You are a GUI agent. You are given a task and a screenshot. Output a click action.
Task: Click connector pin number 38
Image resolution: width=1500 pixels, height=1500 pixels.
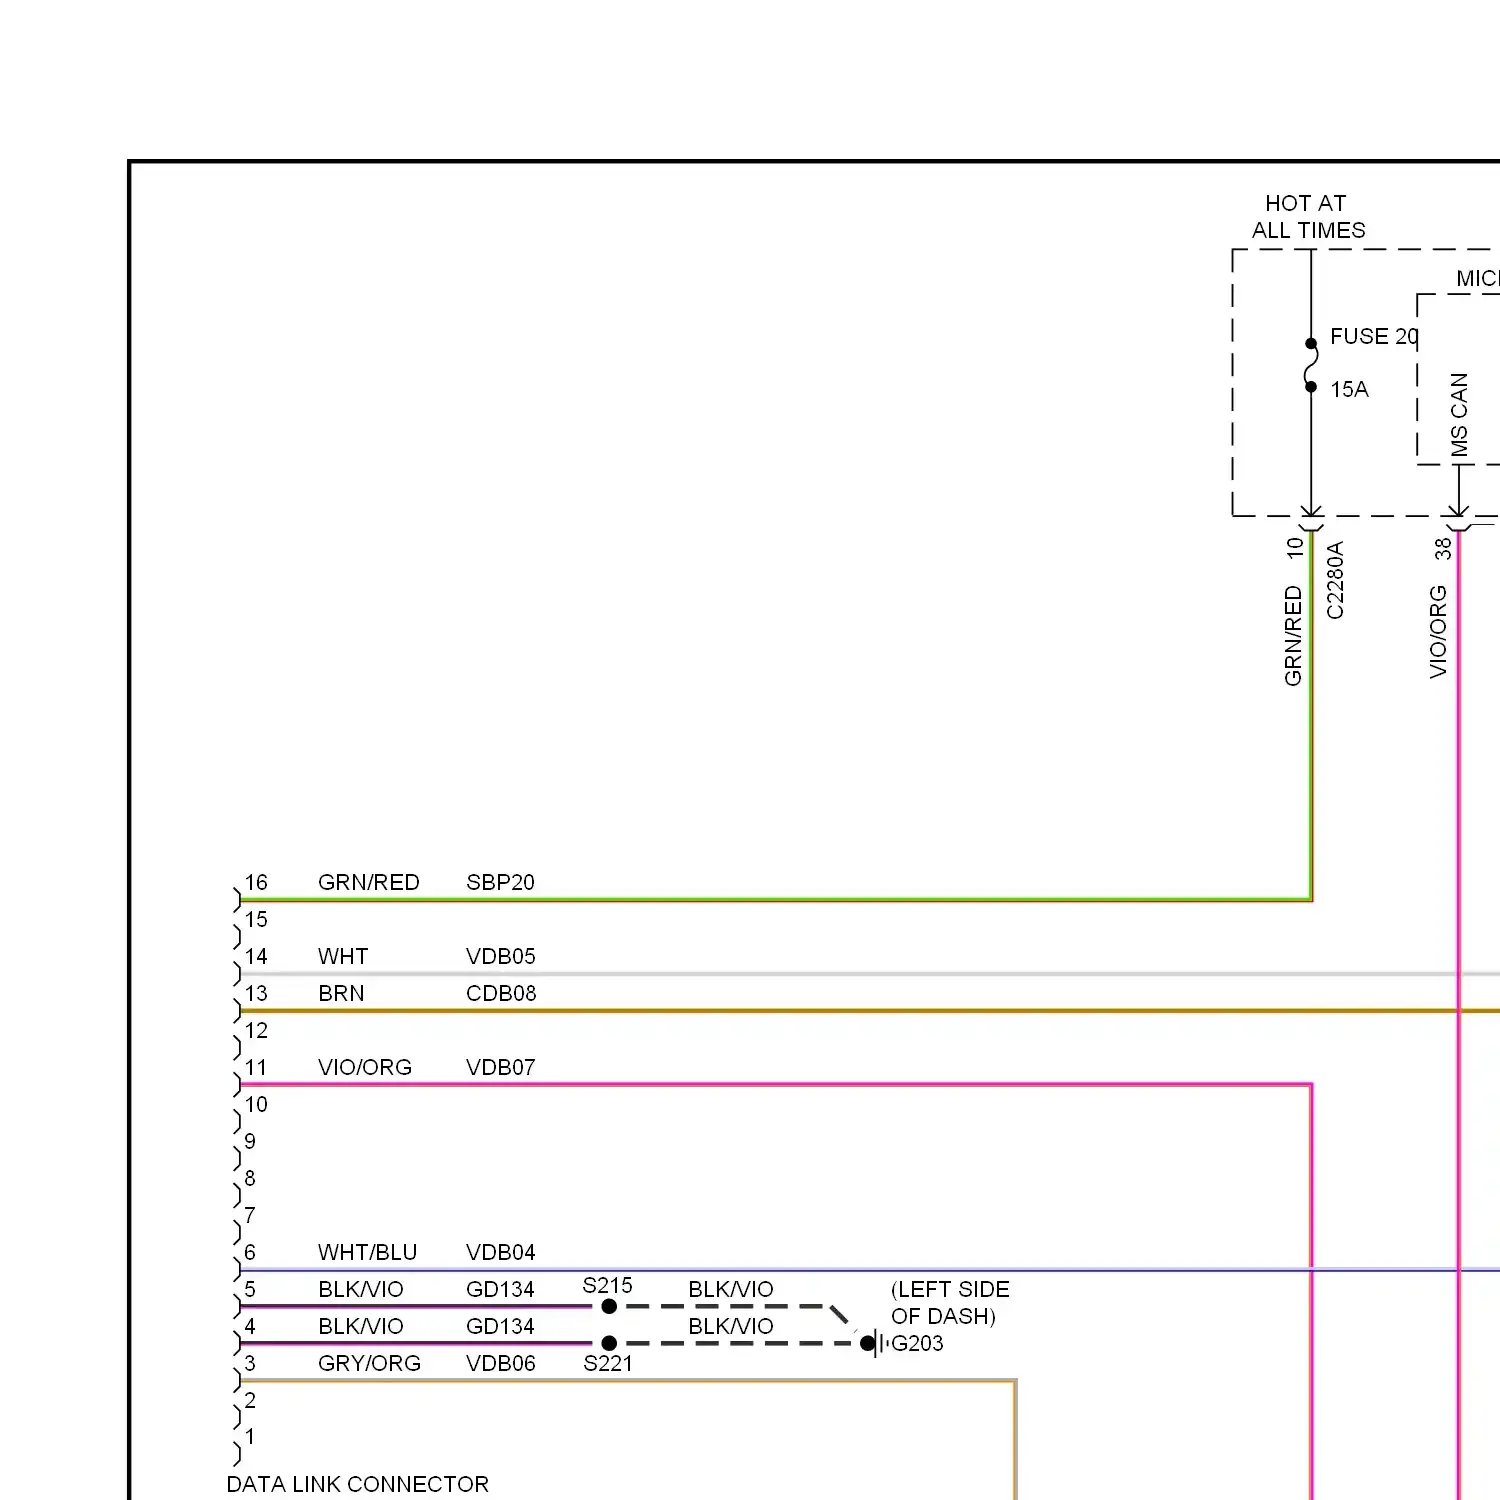tap(1442, 548)
